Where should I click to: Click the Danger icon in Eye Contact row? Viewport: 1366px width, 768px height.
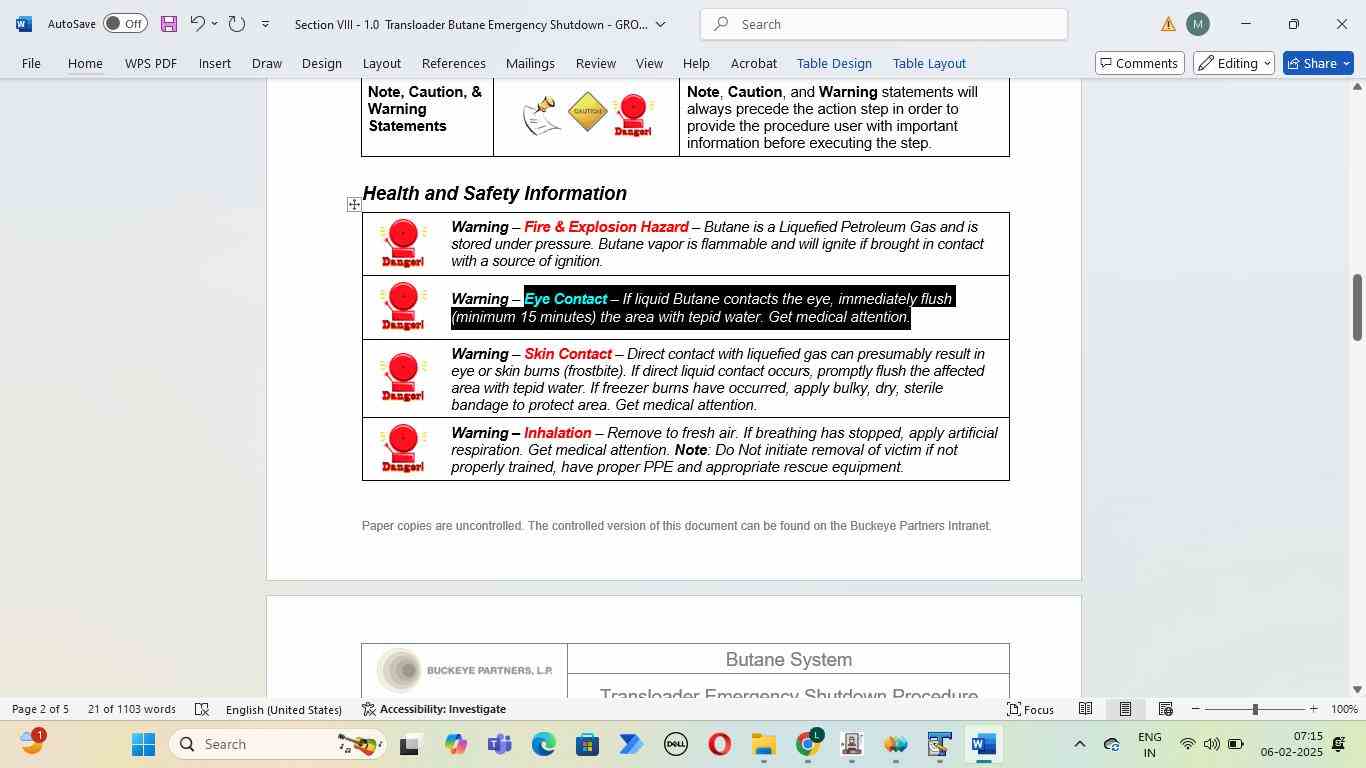[403, 307]
